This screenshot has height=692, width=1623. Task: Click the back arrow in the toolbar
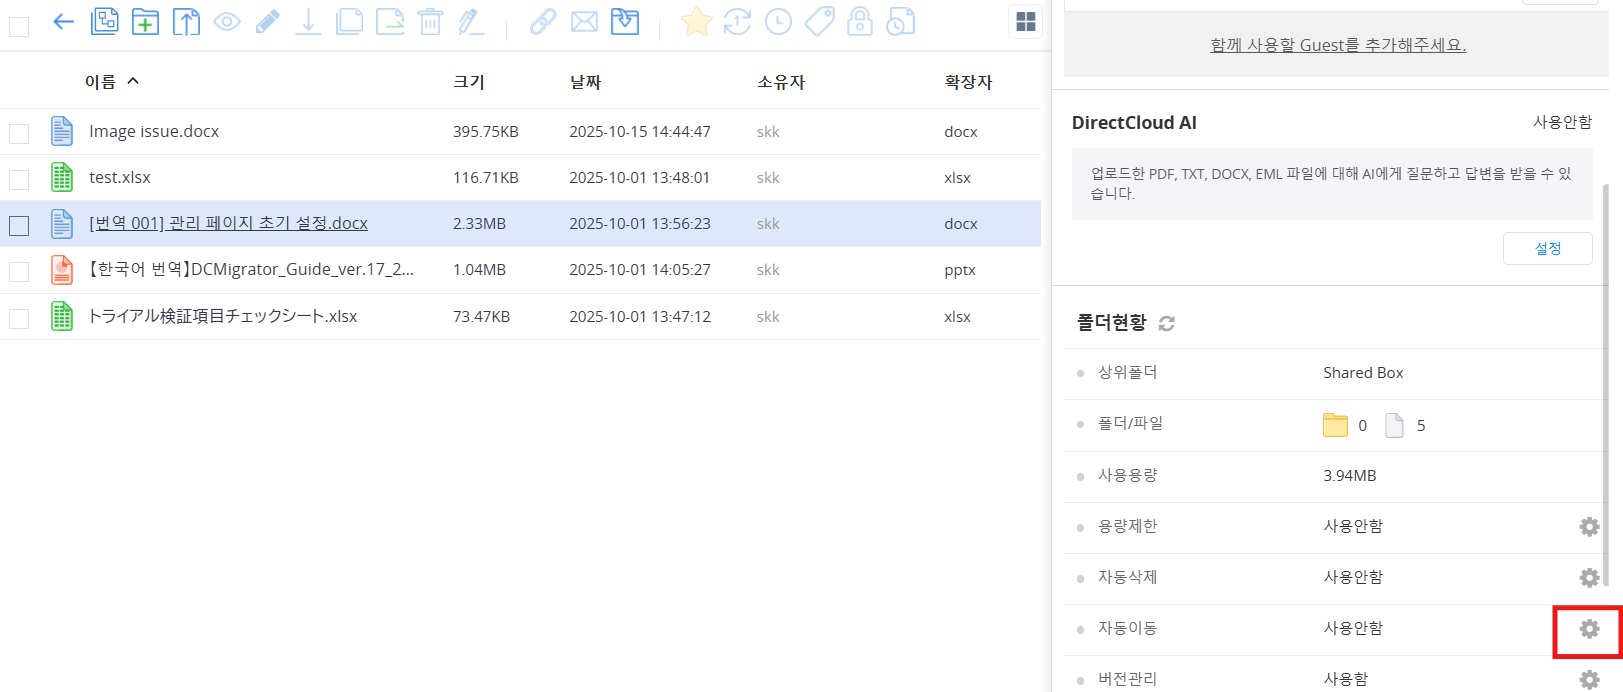64,22
